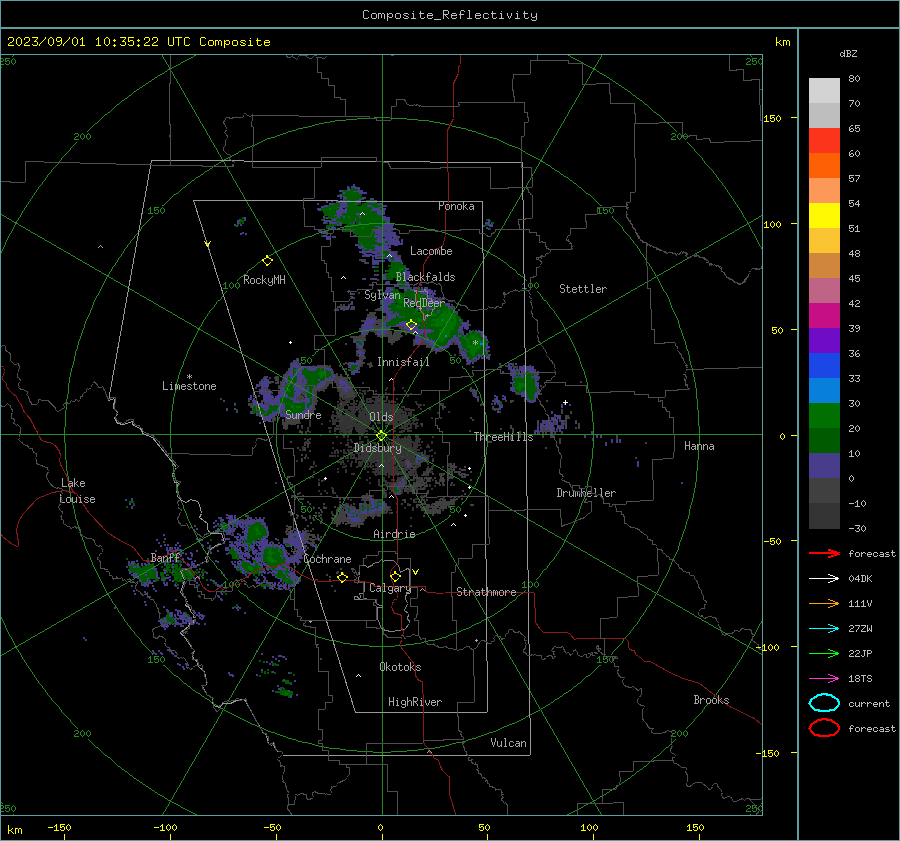Click the Olds city label
Viewport: 900px width, 841px height.
coord(381,417)
